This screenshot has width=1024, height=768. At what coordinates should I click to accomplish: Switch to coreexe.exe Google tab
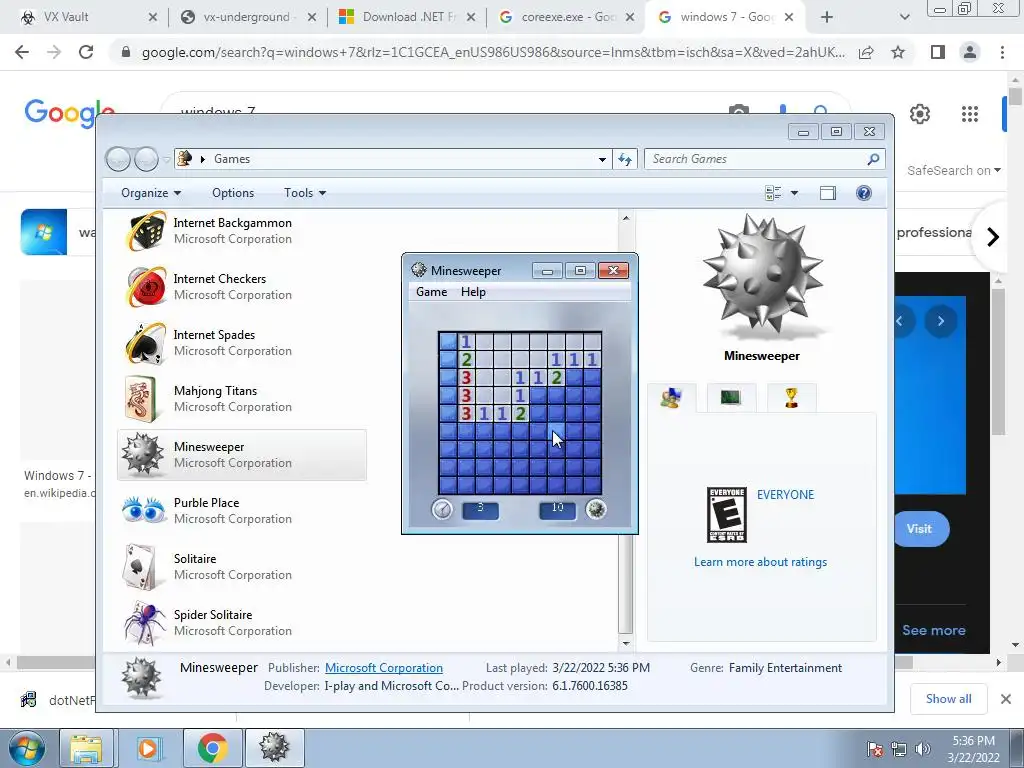[x=567, y=17]
